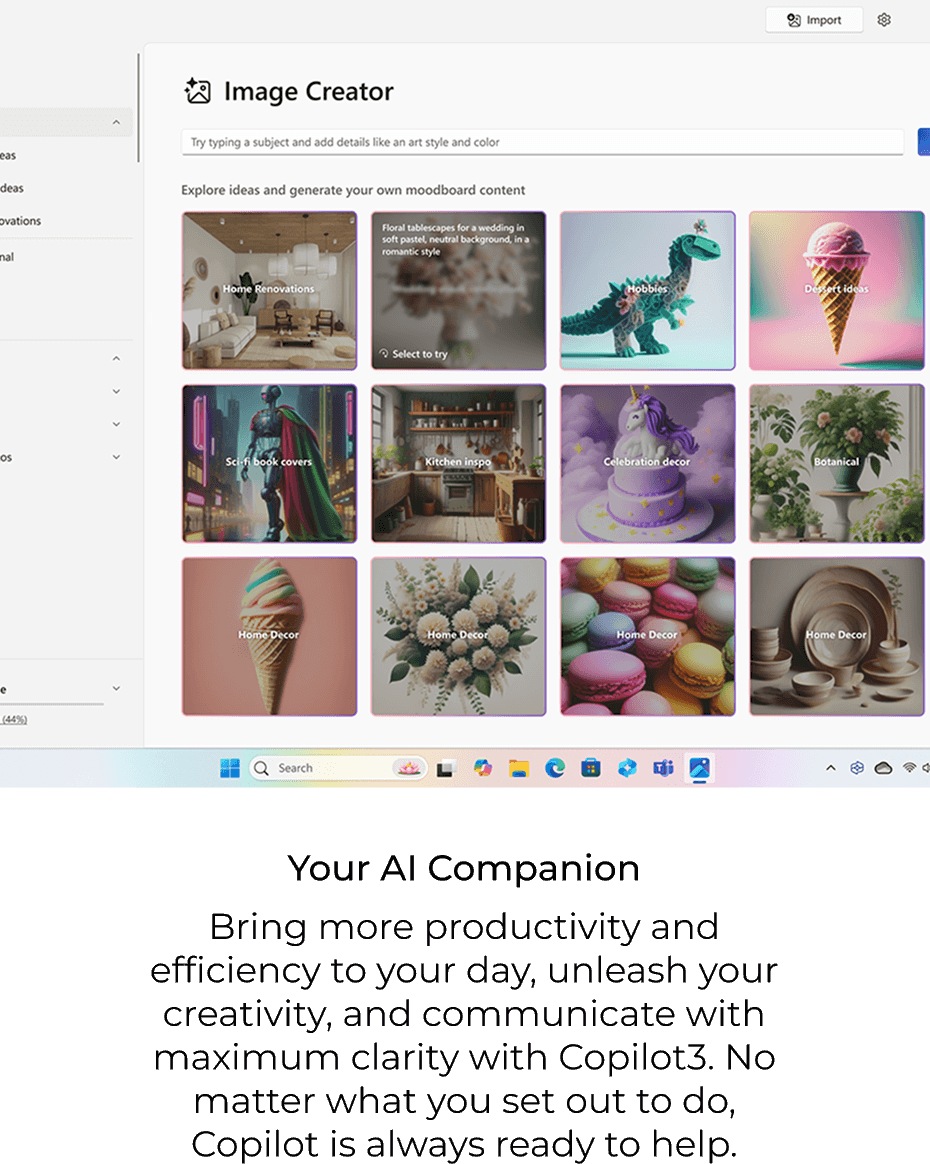This screenshot has width=930, height=1164.
Task: Select the Home Decor flower bouquet card
Action: click(x=459, y=636)
